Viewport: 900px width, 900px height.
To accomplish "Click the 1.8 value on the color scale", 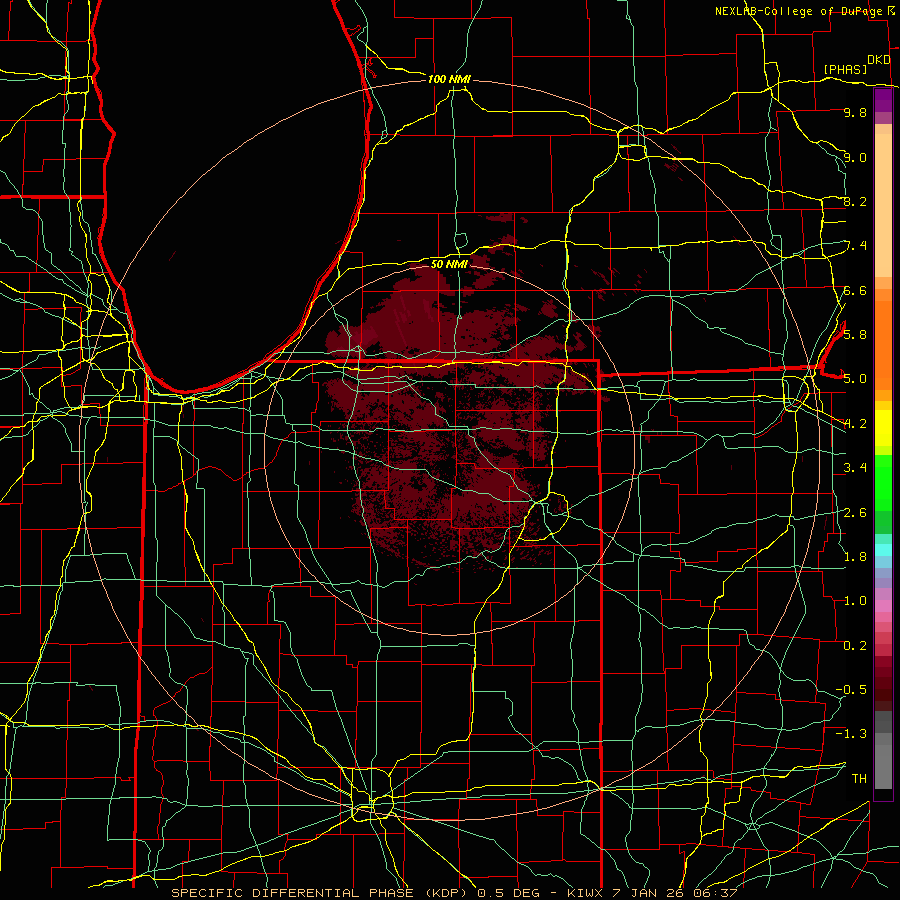I will [x=855, y=557].
